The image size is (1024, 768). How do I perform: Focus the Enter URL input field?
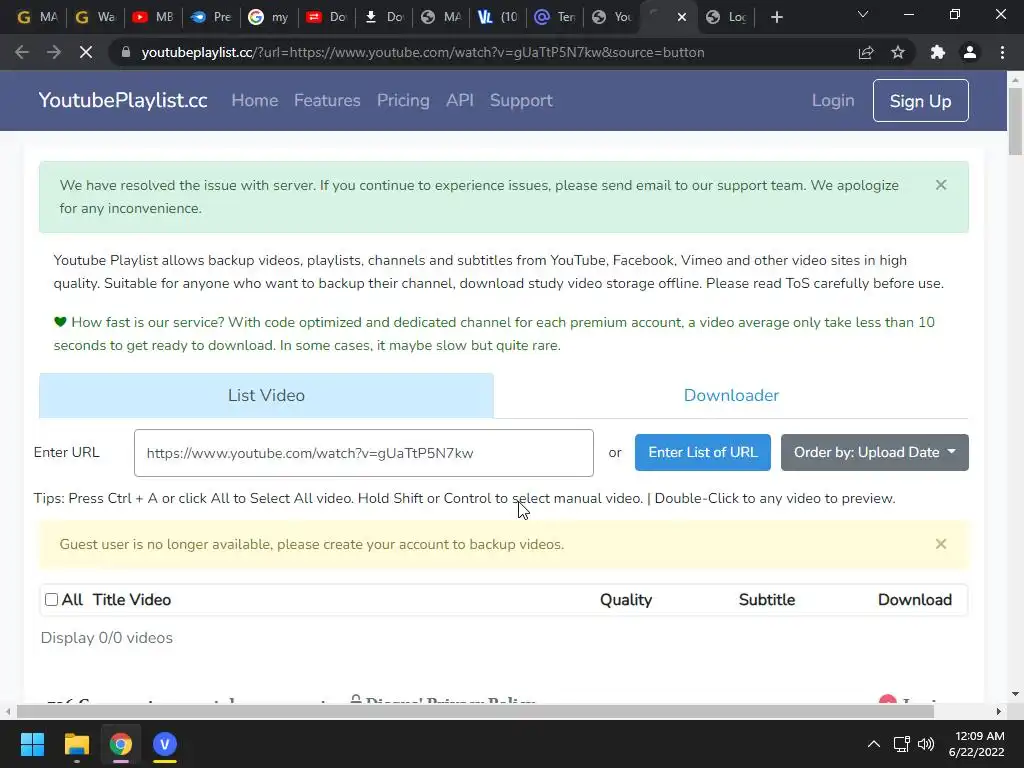(x=364, y=453)
